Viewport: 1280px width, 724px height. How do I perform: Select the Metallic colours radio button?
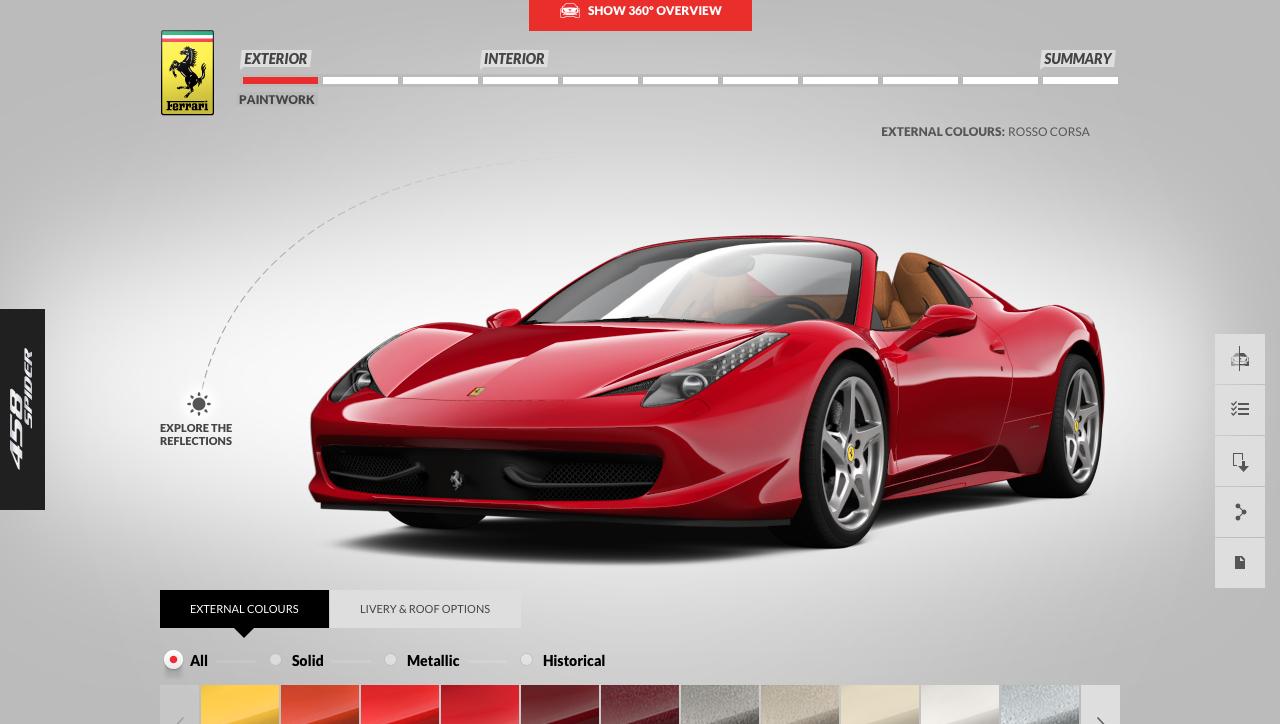[391, 660]
